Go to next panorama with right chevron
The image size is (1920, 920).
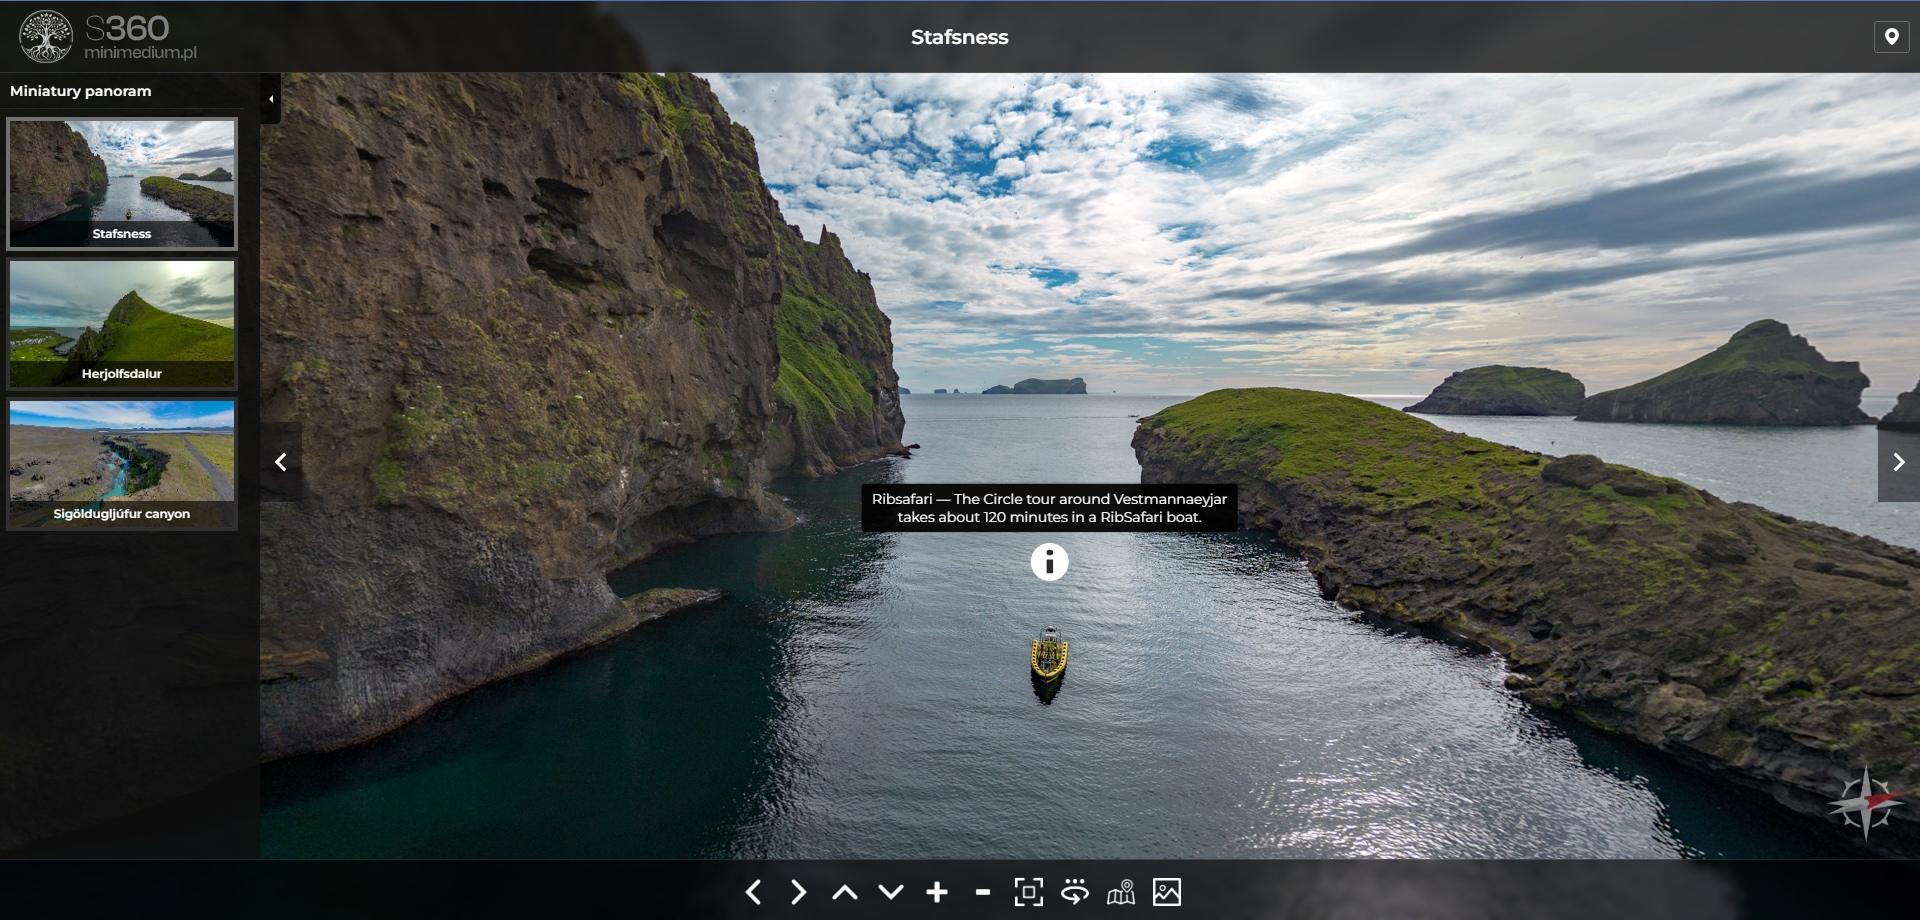pos(1898,462)
